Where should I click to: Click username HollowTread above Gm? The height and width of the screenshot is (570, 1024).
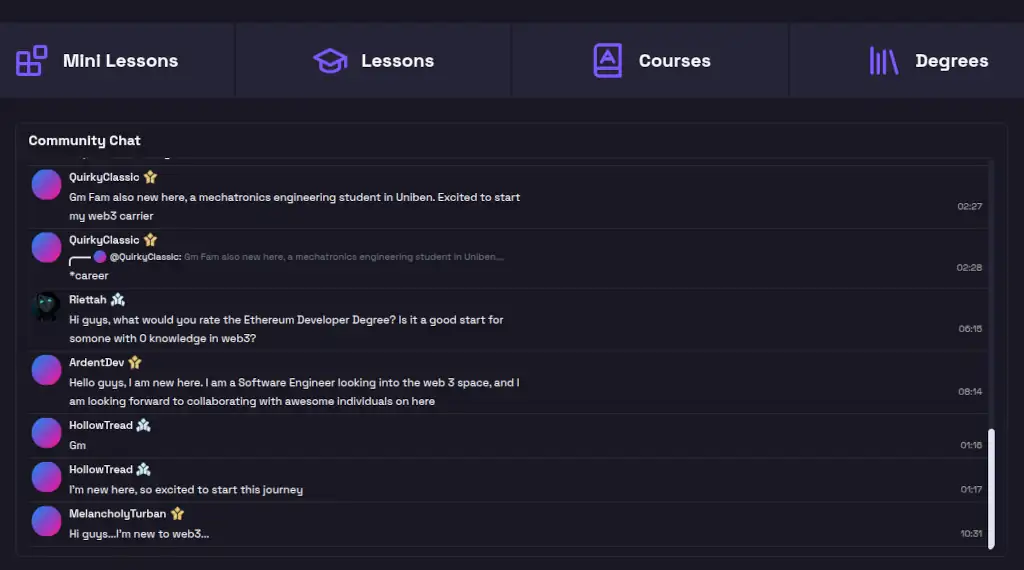101,425
